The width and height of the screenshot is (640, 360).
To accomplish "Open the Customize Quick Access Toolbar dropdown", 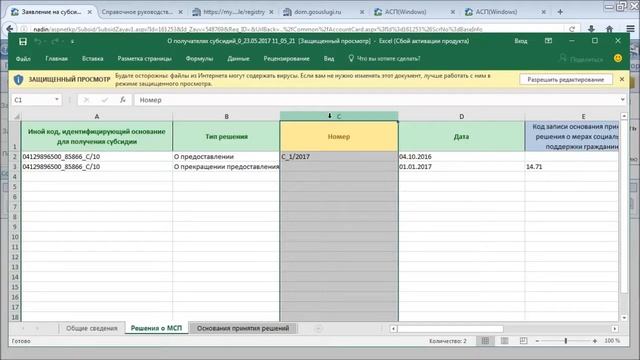I will (x=72, y=42).
